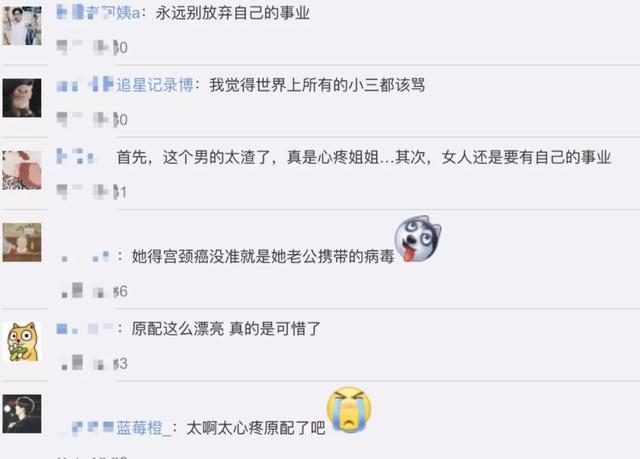Click like count 3 under 原配这么漂亮 comment
Screen dimensions: 640x459
pos(121,364)
